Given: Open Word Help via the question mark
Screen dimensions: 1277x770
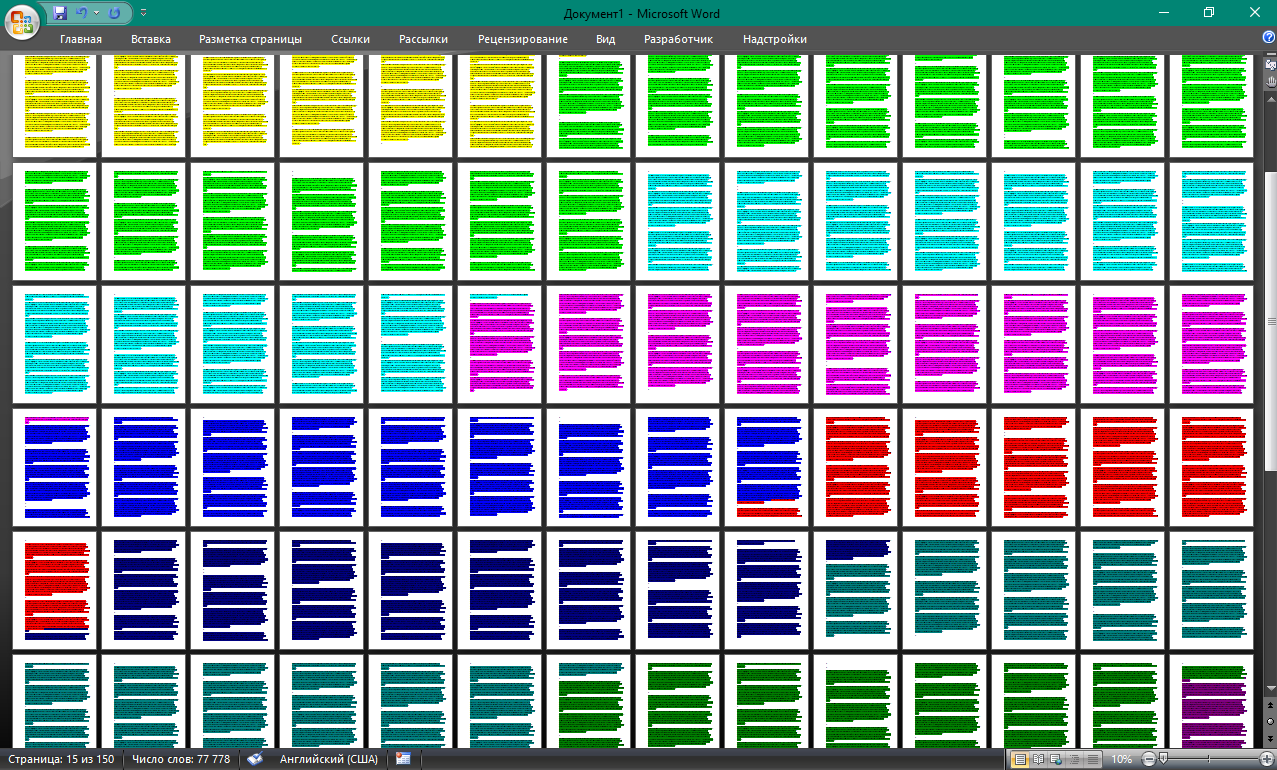Looking at the screenshot, I should (1268, 38).
